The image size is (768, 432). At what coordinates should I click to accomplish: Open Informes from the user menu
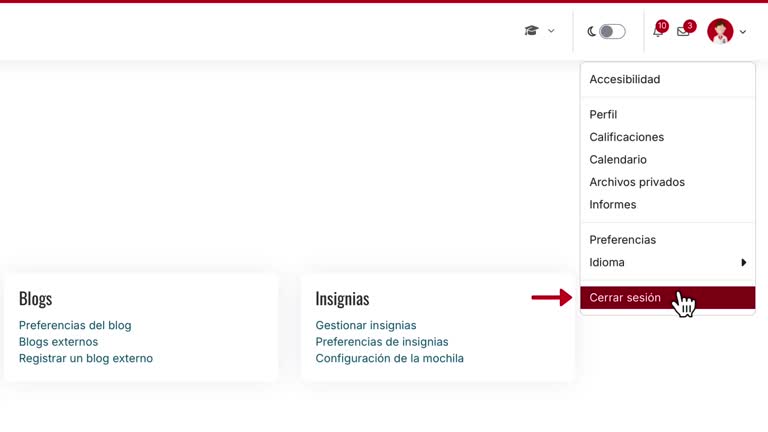[612, 205]
